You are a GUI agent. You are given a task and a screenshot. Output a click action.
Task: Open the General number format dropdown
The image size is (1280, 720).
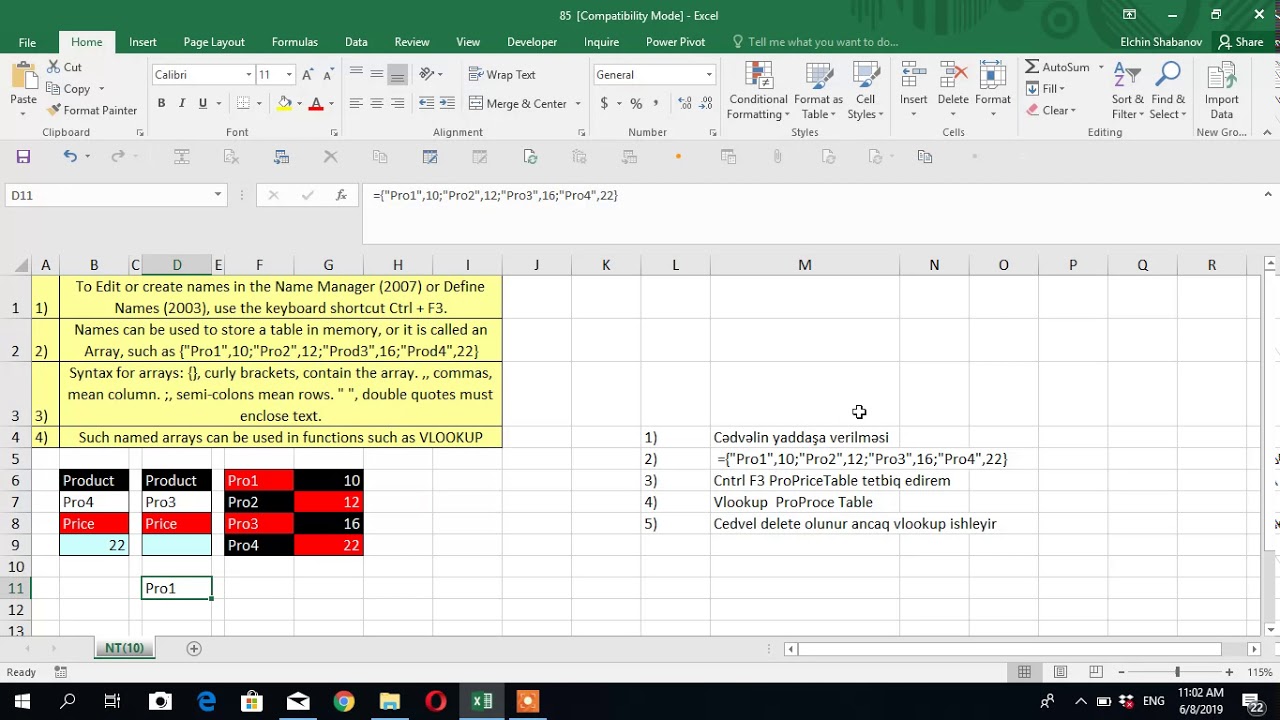[x=708, y=75]
